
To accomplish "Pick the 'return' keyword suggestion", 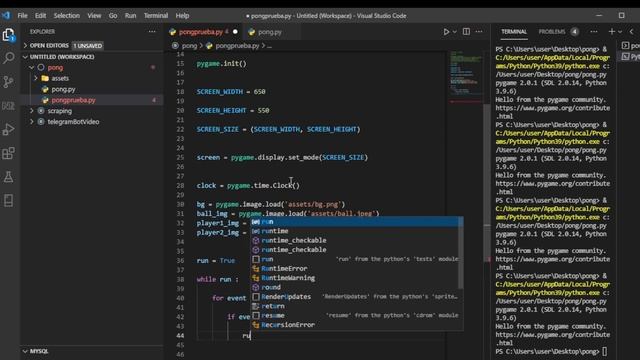I will (x=354, y=306).
